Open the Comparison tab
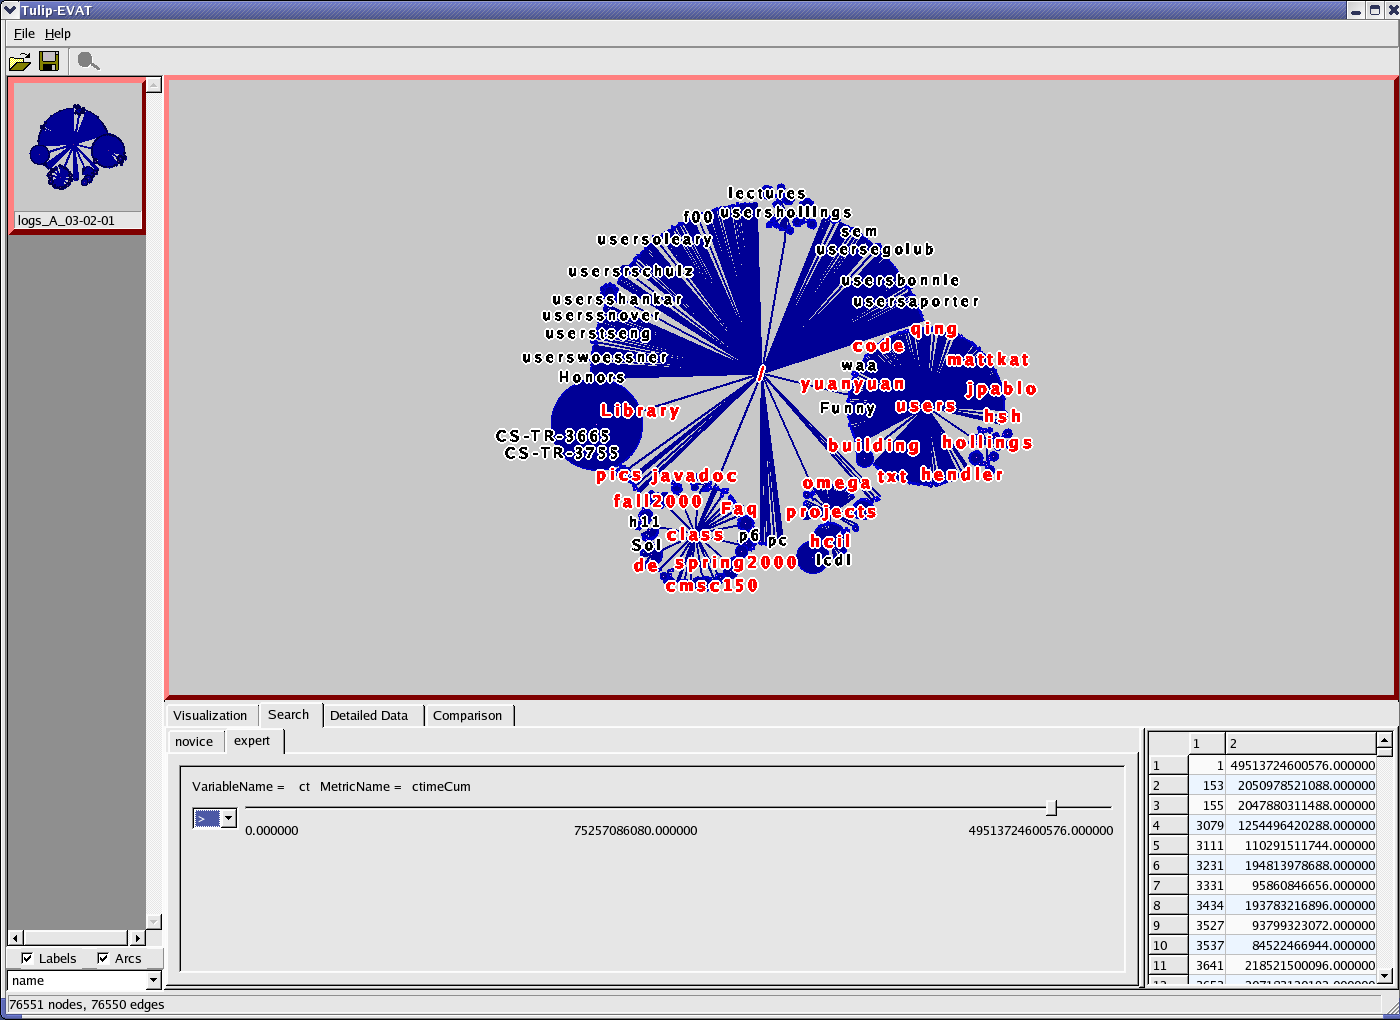The width and height of the screenshot is (1400, 1020). pyautogui.click(x=467, y=715)
